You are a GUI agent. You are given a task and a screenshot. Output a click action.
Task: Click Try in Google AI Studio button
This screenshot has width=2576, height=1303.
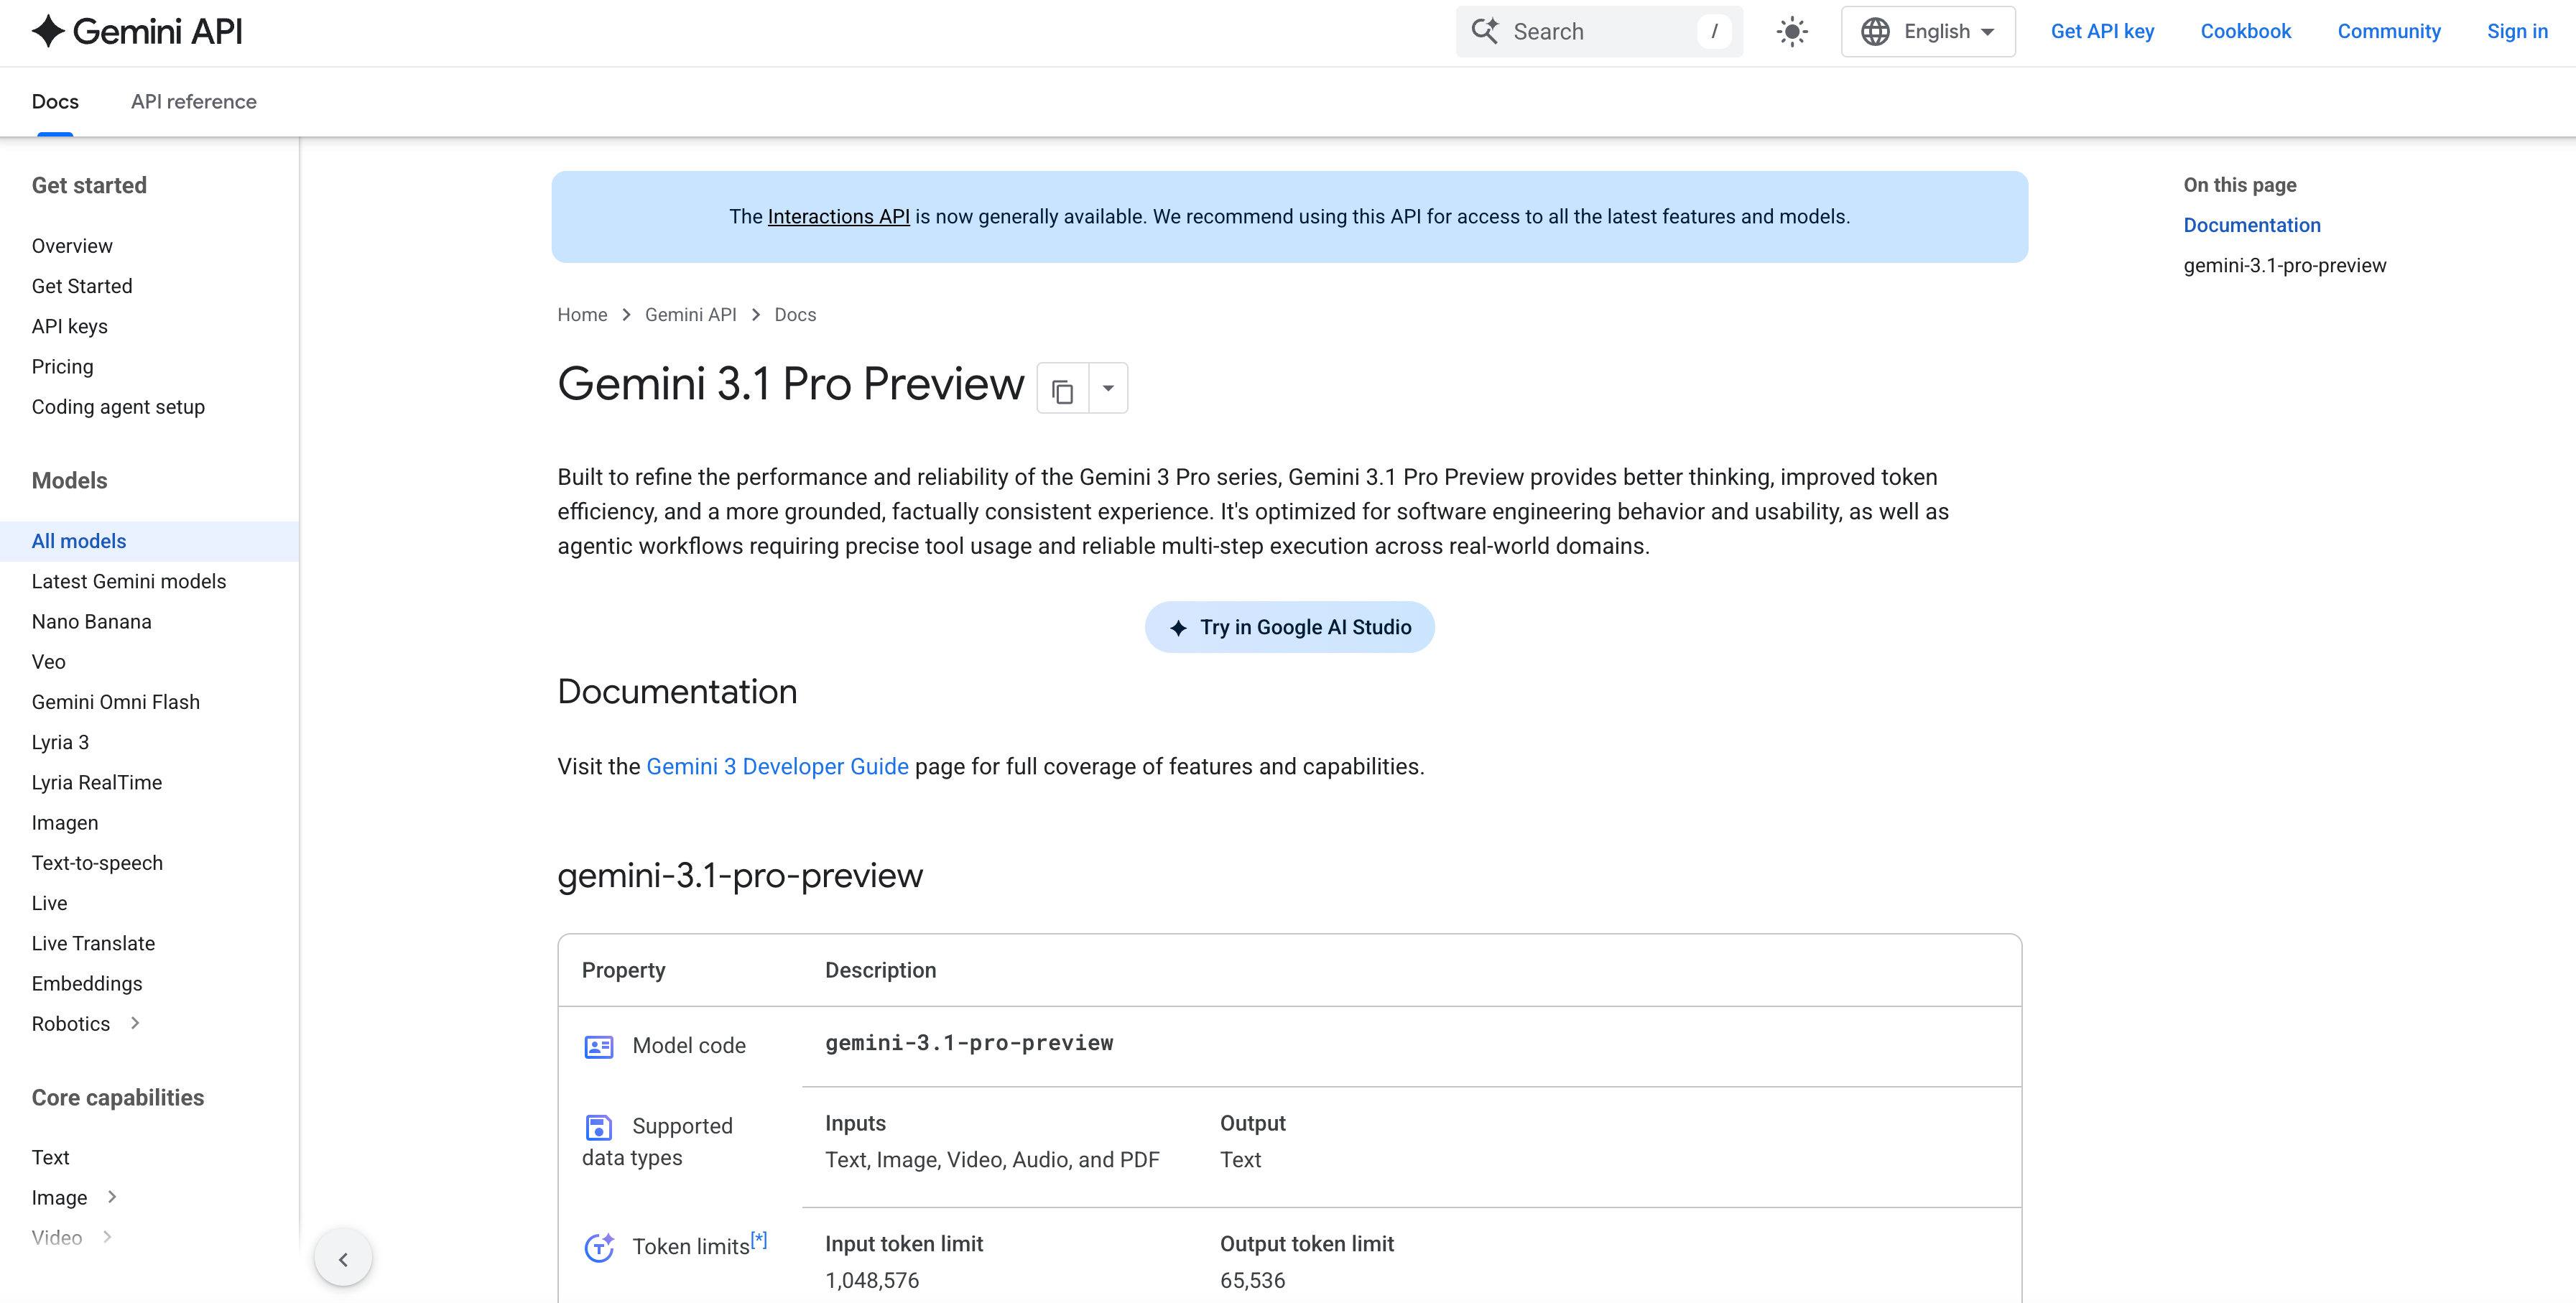click(x=1289, y=627)
